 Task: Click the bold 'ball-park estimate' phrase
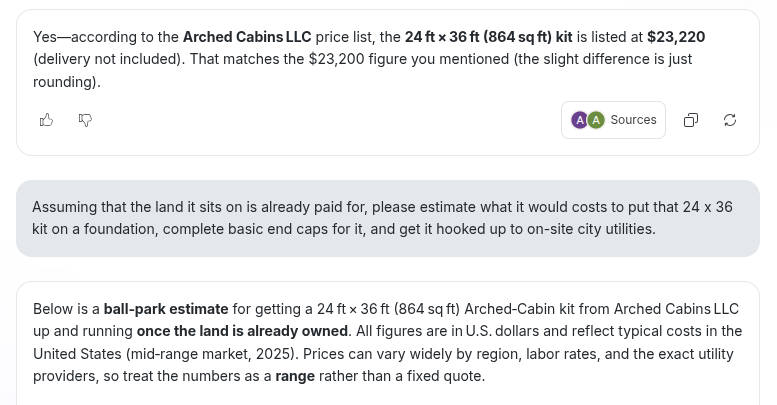click(166, 309)
